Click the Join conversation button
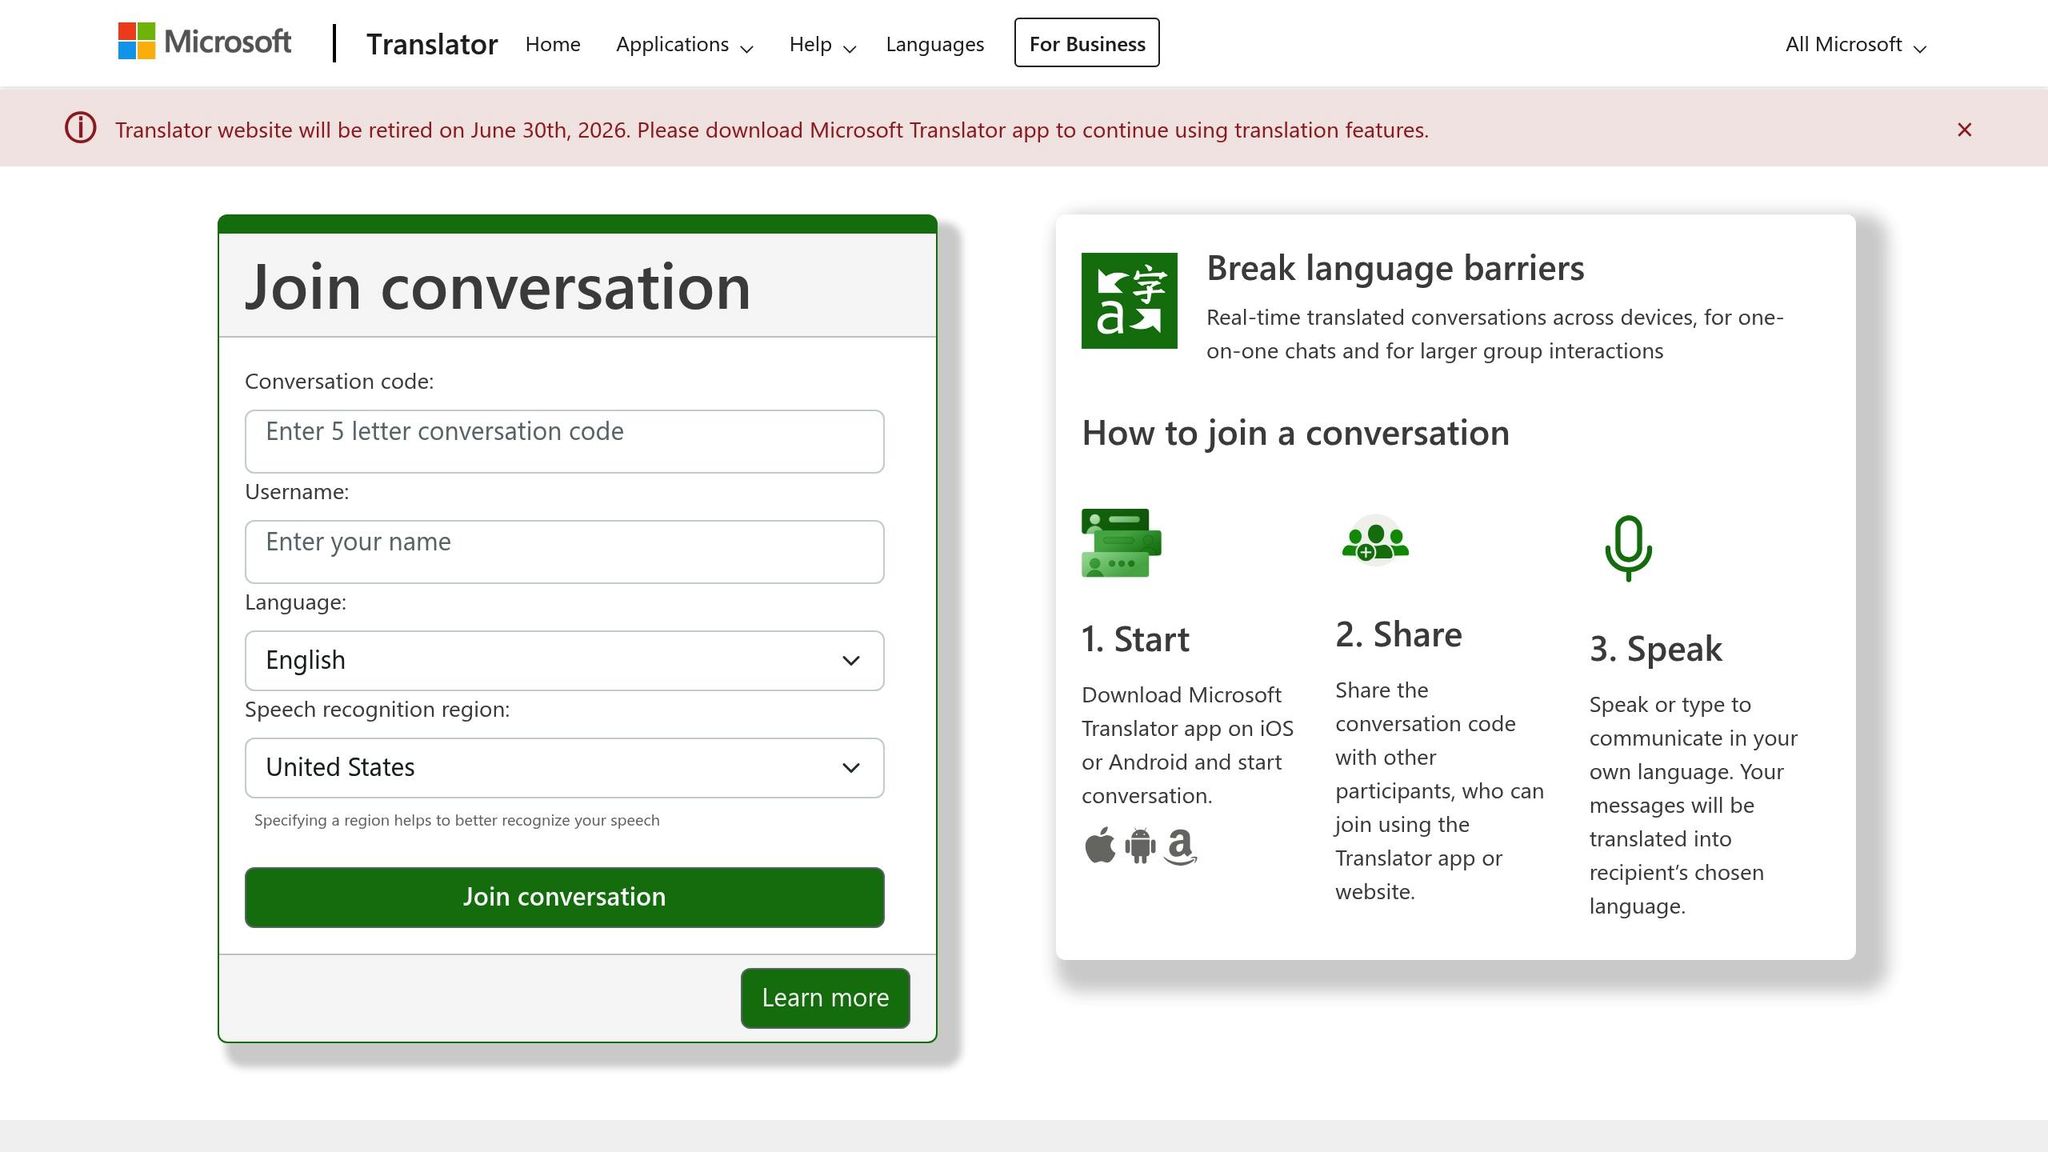The image size is (2048, 1152). (x=563, y=897)
